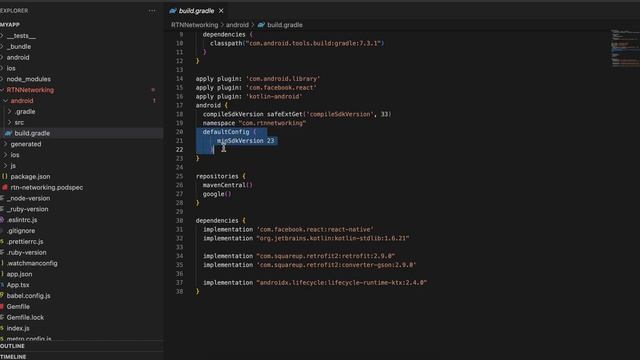Viewport: 640px width, 360px height.
Task: Open App.tsx file
Action: tap(18, 285)
